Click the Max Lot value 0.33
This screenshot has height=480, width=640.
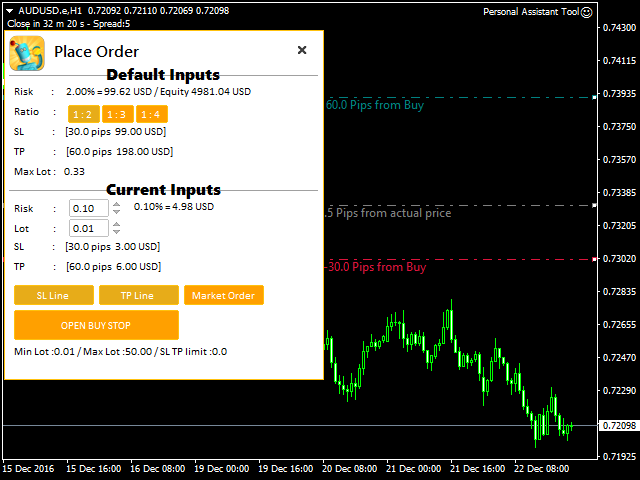click(x=74, y=171)
